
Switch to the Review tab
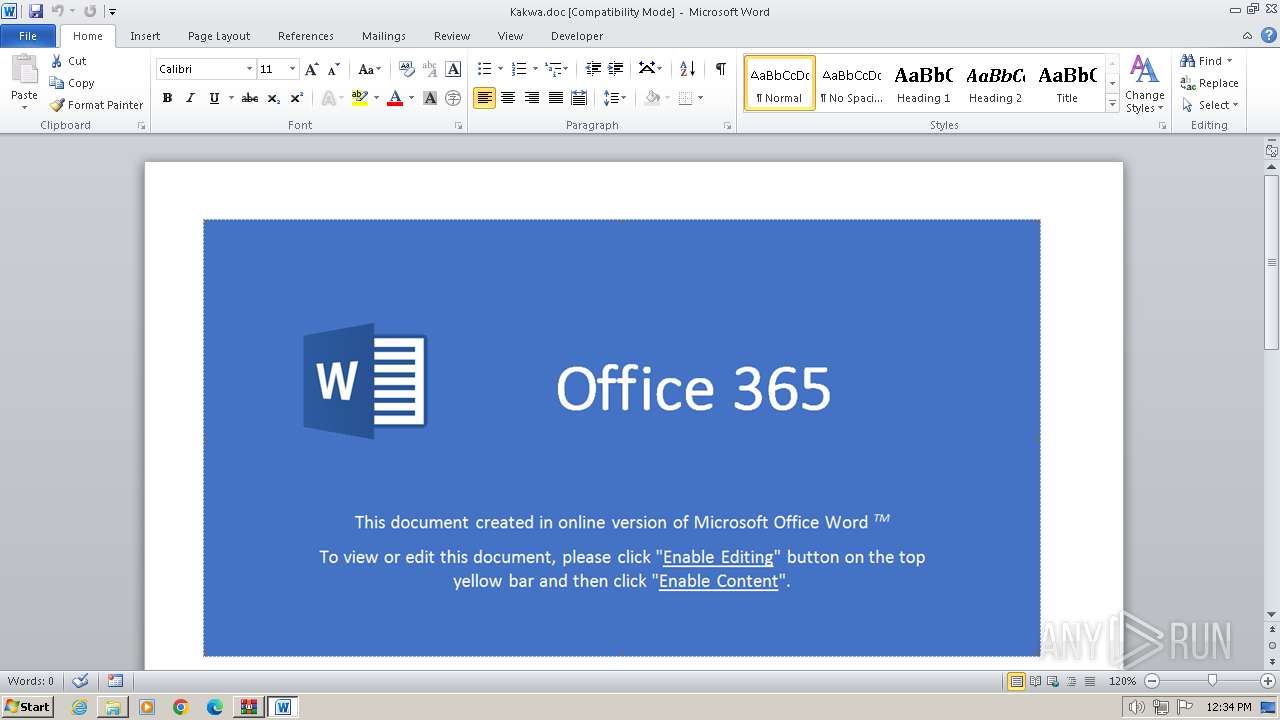tap(452, 36)
